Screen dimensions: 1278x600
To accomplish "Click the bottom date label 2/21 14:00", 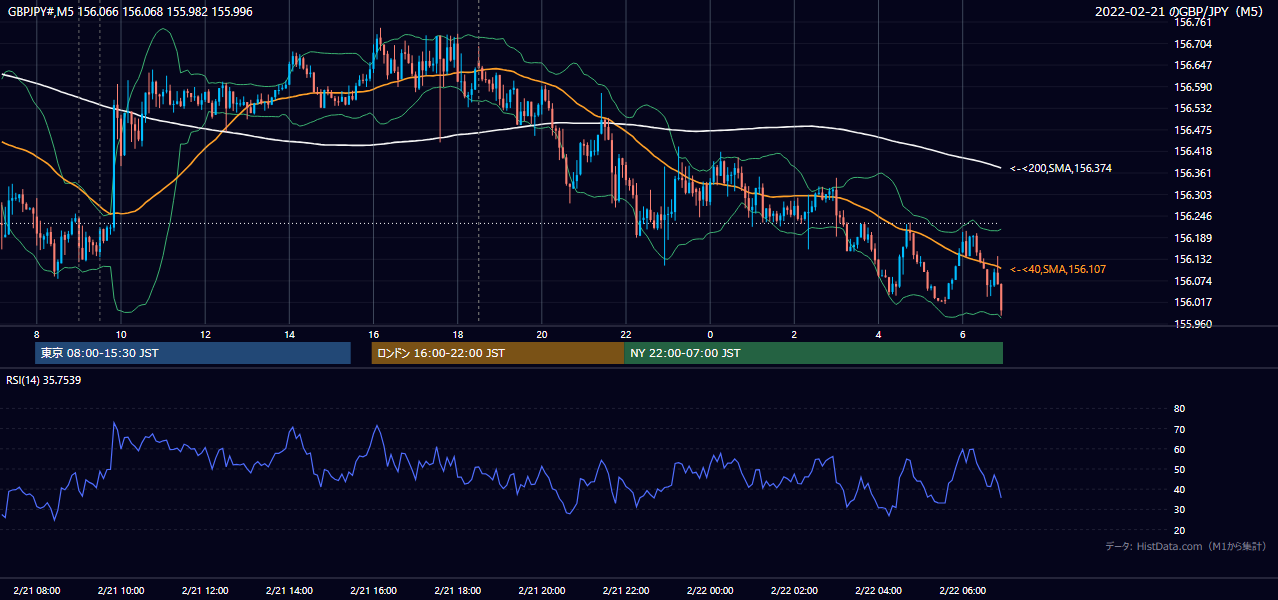I will [289, 590].
